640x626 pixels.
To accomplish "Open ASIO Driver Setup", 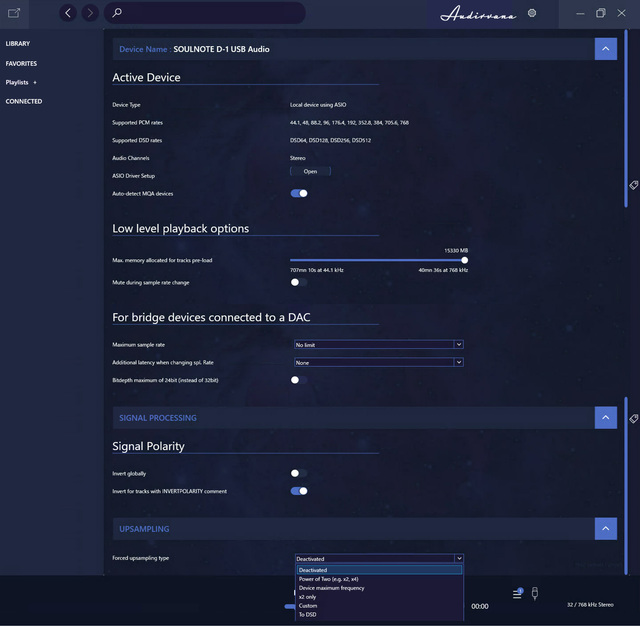I will 310,171.
